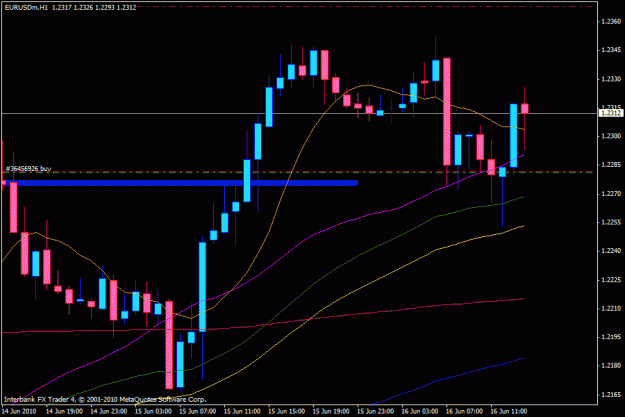Click the 15 Jun 19:00 time label

click(x=331, y=411)
